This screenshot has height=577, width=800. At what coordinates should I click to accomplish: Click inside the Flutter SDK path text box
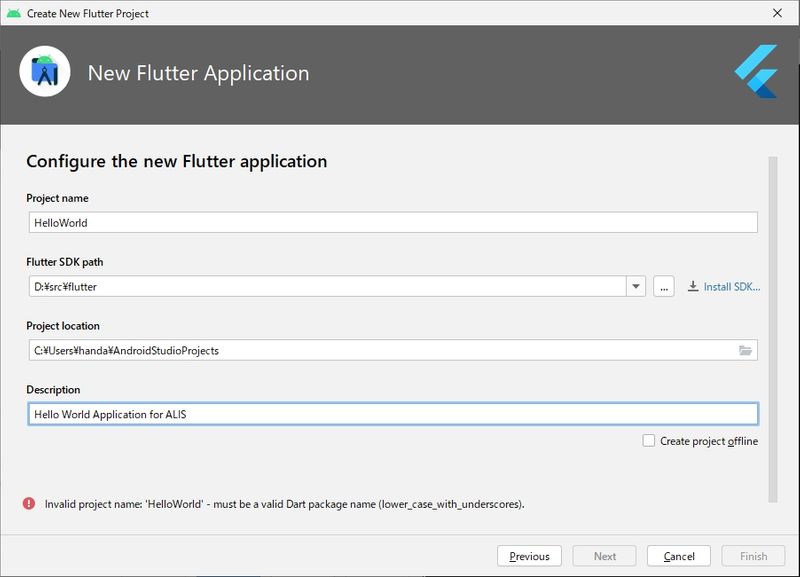(325, 287)
